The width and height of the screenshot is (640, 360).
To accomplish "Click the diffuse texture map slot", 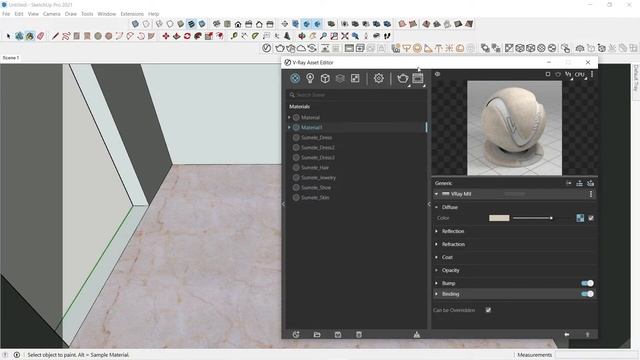I will pos(580,218).
